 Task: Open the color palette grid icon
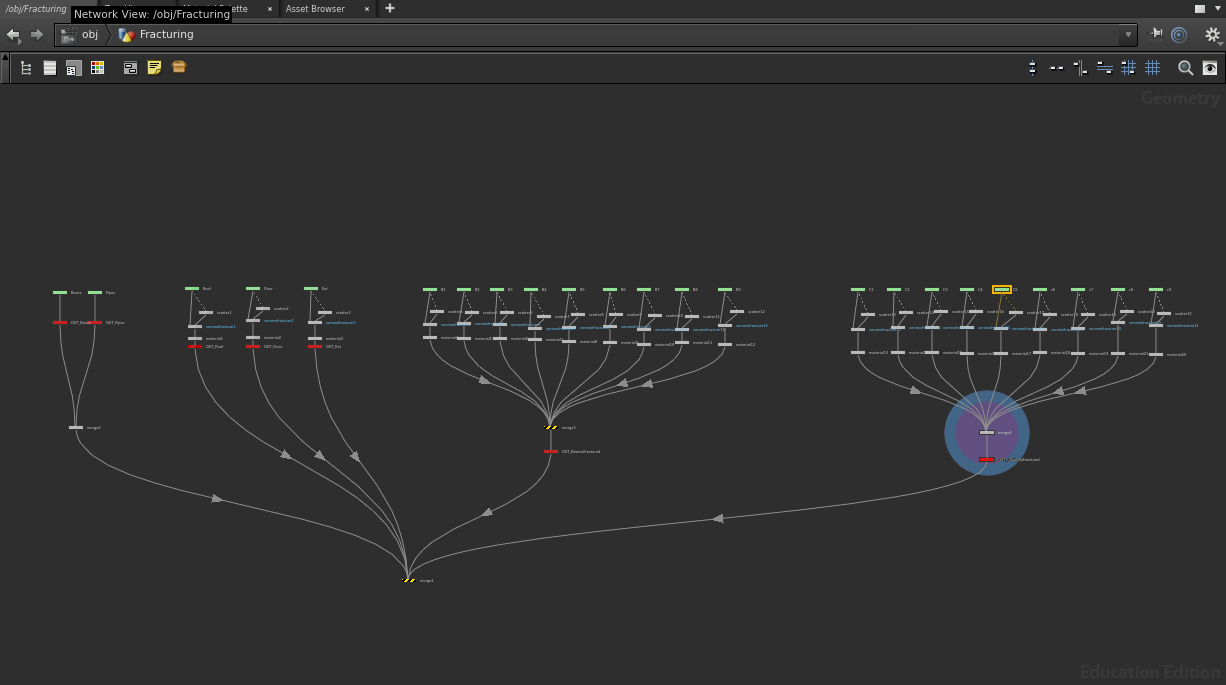click(x=98, y=68)
